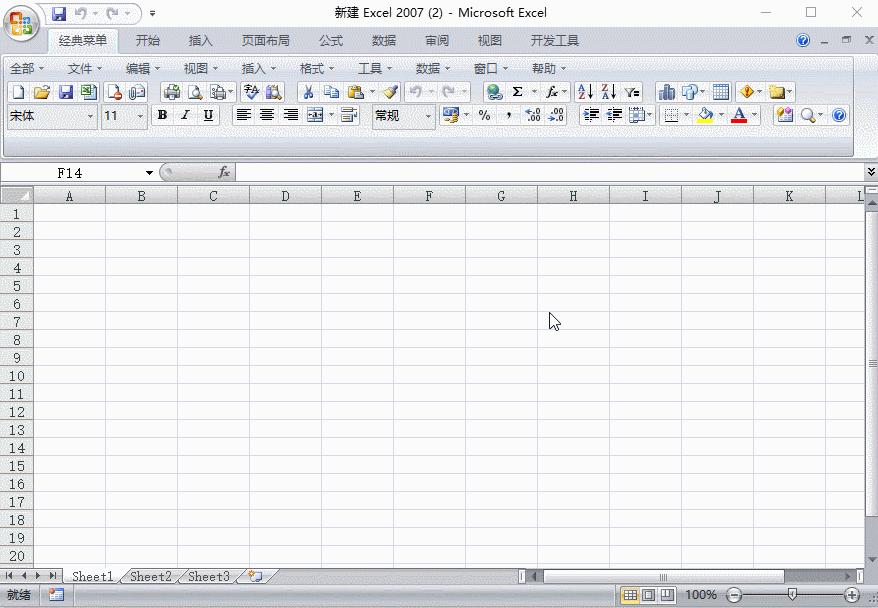Open Print Preview from the toolbar

(x=195, y=92)
